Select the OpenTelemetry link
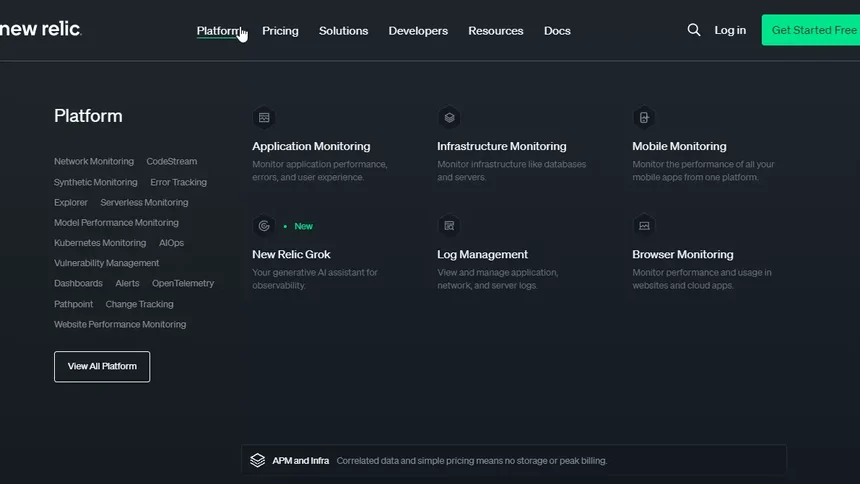860x484 pixels. click(x=183, y=284)
